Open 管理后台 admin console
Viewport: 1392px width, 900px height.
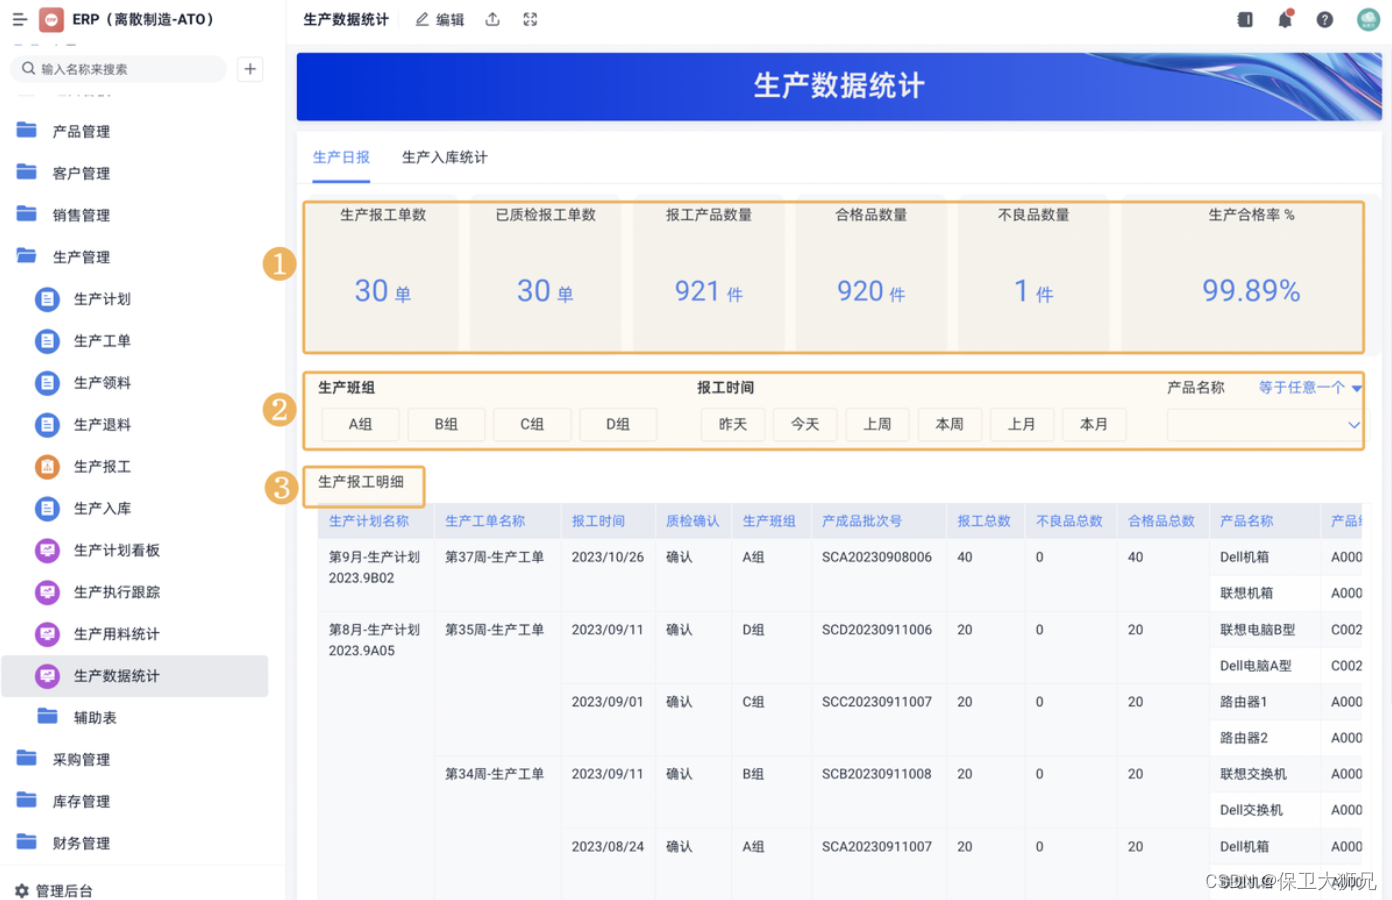tap(54, 890)
